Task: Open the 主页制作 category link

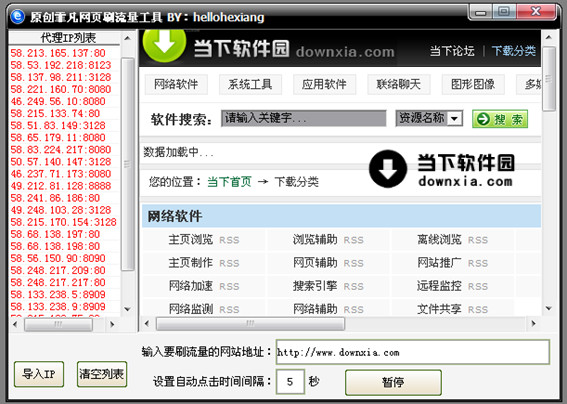Action: (191, 263)
